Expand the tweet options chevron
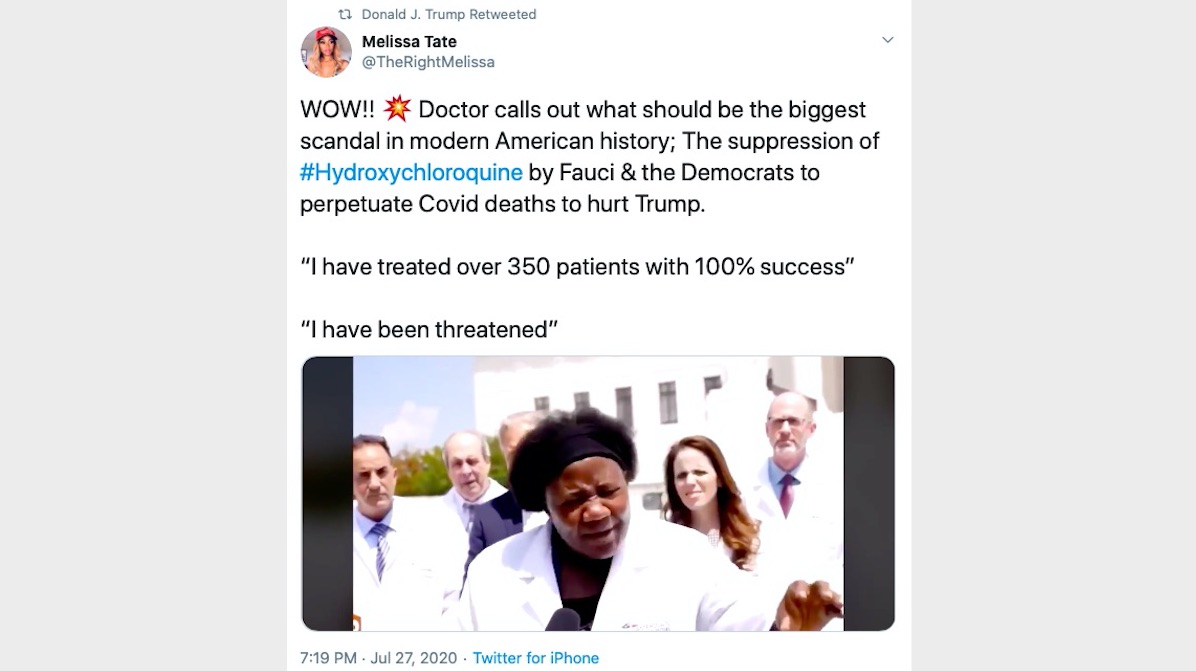 (887, 40)
